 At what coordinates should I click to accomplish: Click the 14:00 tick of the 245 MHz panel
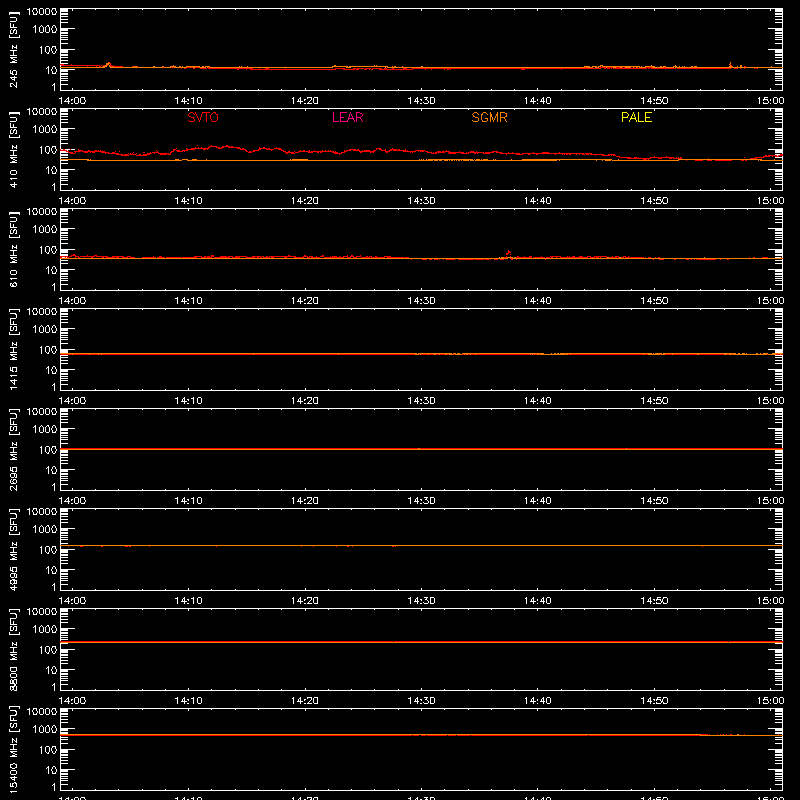tap(72, 101)
